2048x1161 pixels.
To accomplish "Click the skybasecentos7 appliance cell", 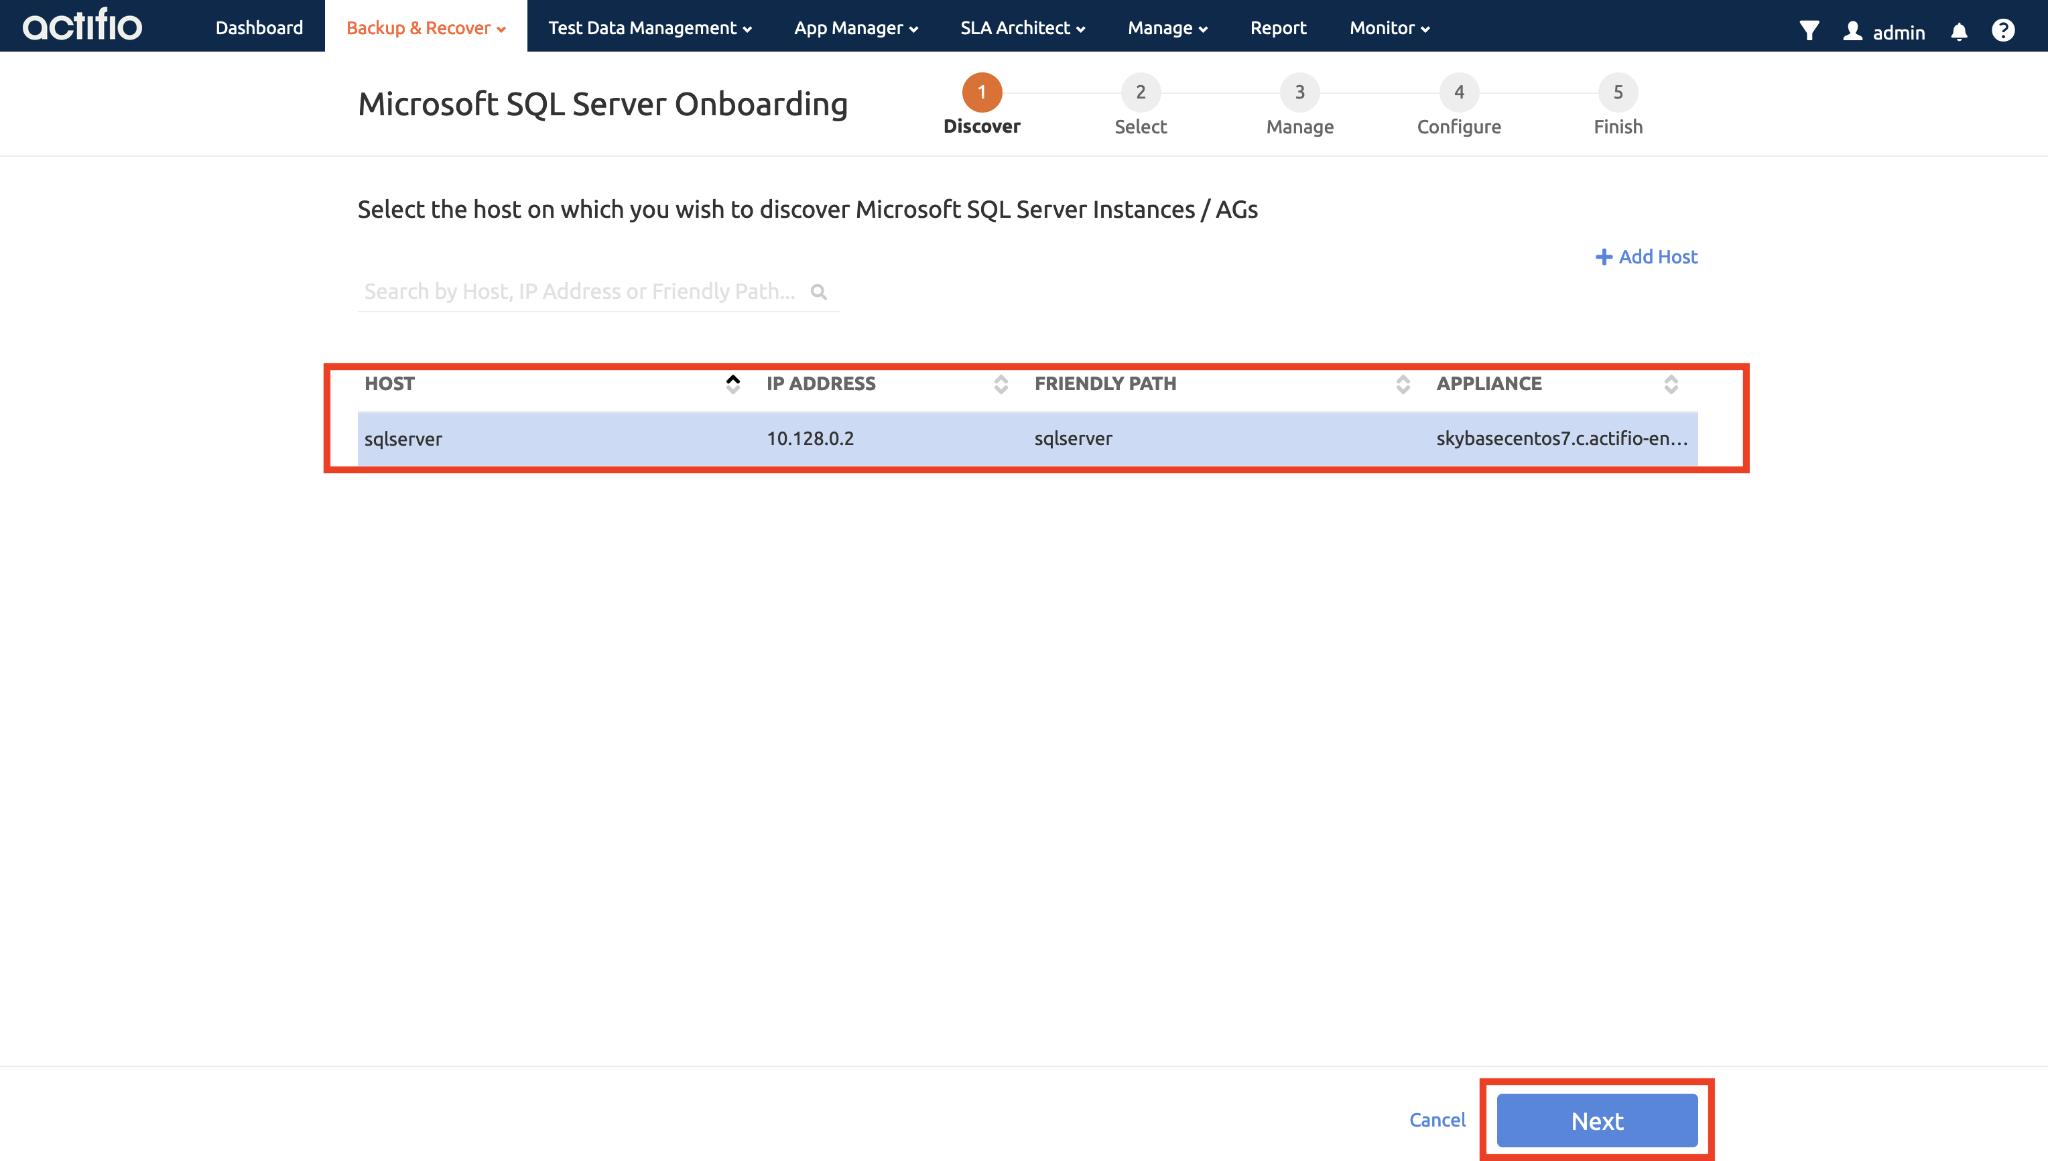I will [x=1562, y=439].
